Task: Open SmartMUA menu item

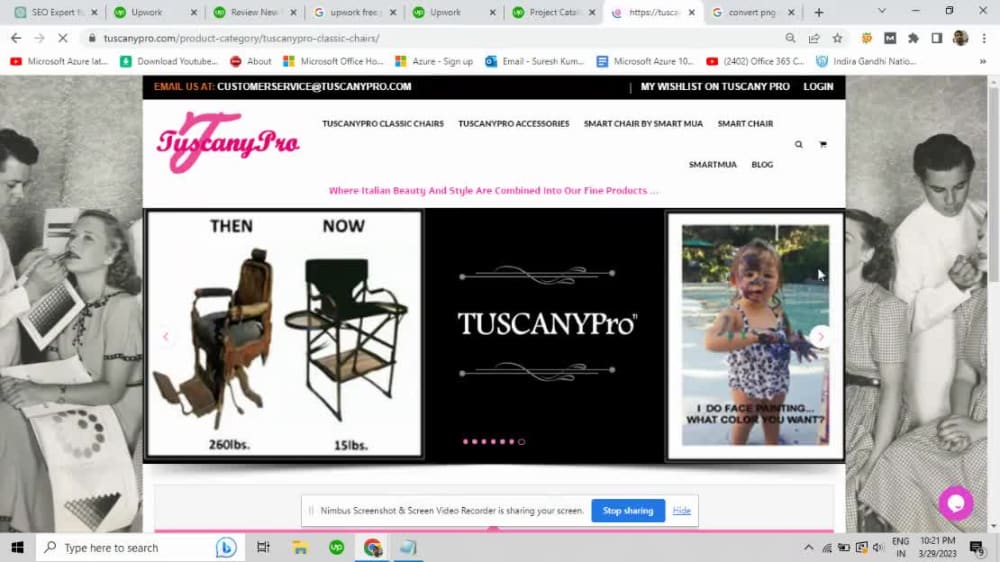Action: pos(712,165)
